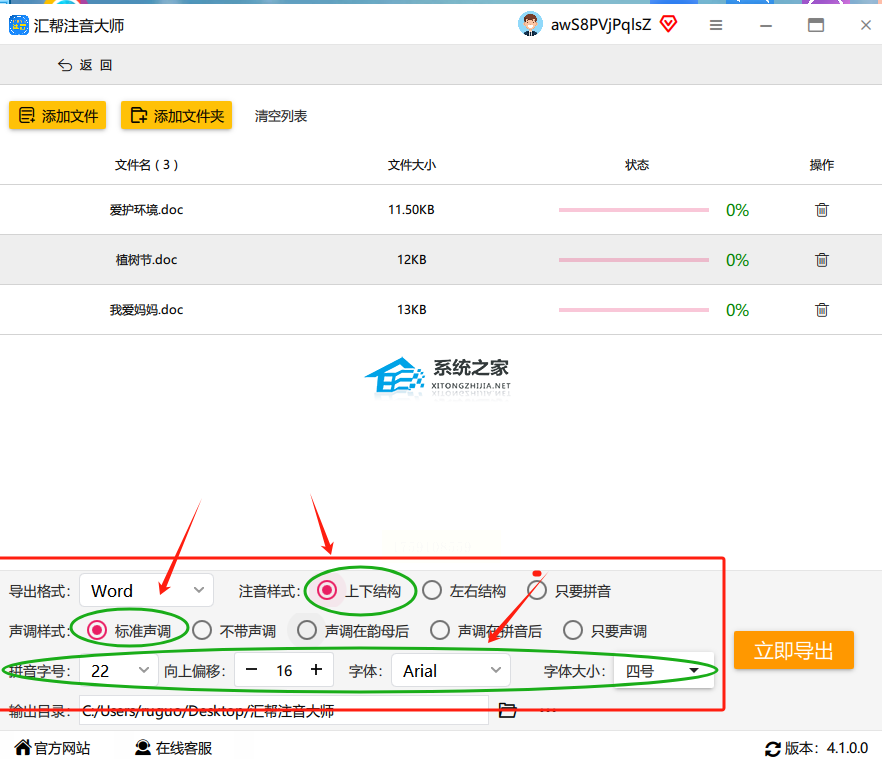882x759 pixels.
Task: Increase 向上偏移 with plus button
Action: point(316,670)
